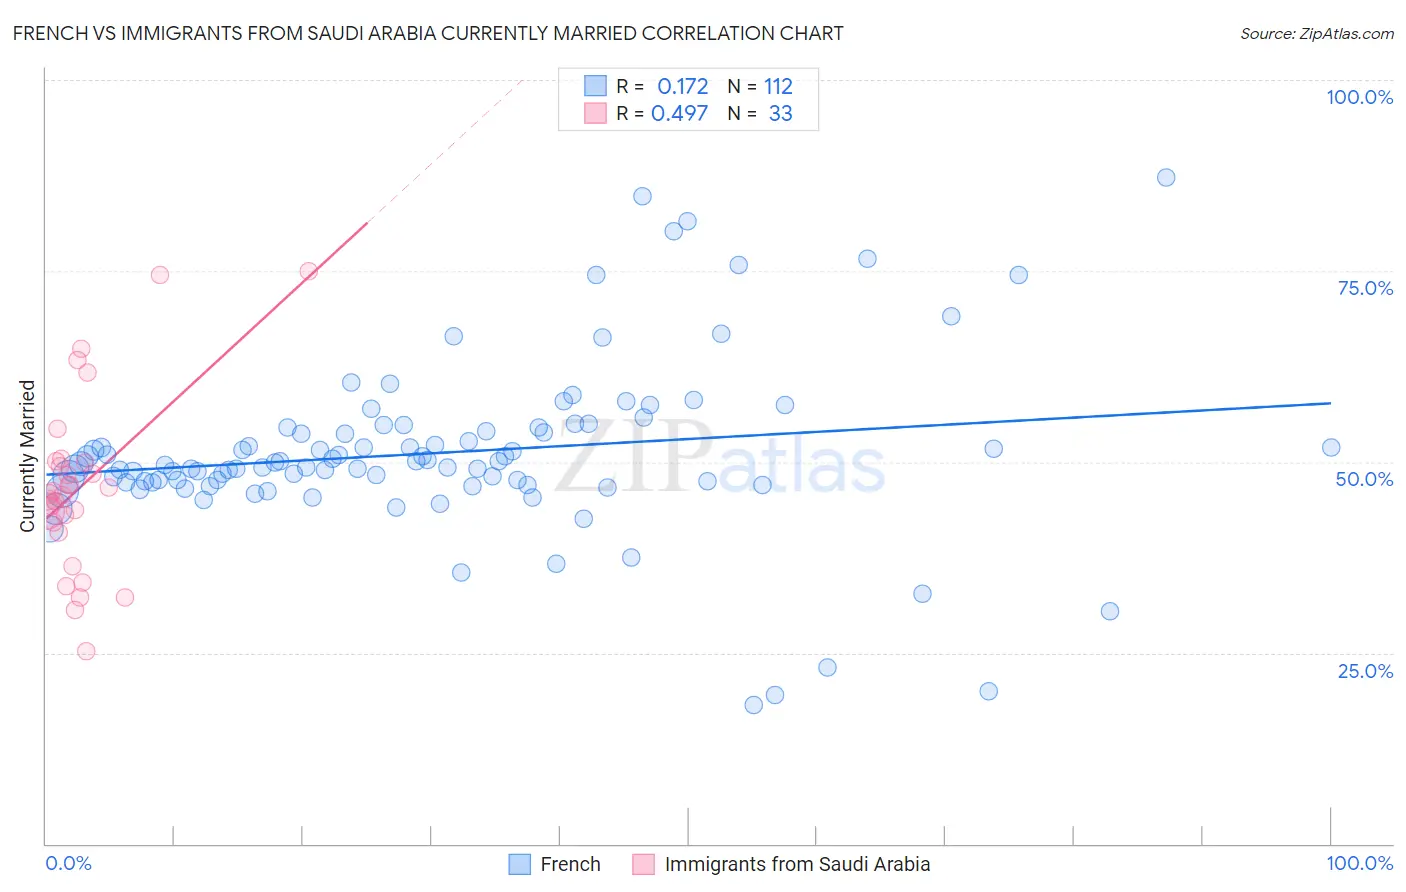Image resolution: width=1406 pixels, height=892 pixels.
Task: Click the 25.0% y-axis tick label
Action: (x=1365, y=671)
